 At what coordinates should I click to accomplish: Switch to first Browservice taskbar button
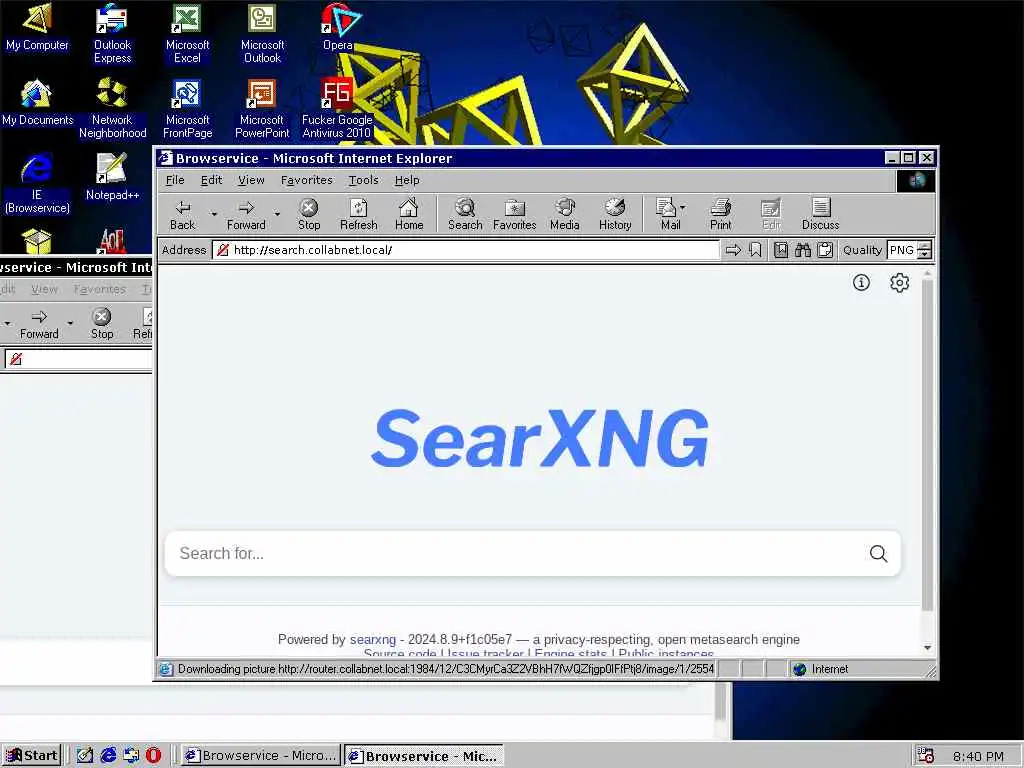pyautogui.click(x=261, y=756)
